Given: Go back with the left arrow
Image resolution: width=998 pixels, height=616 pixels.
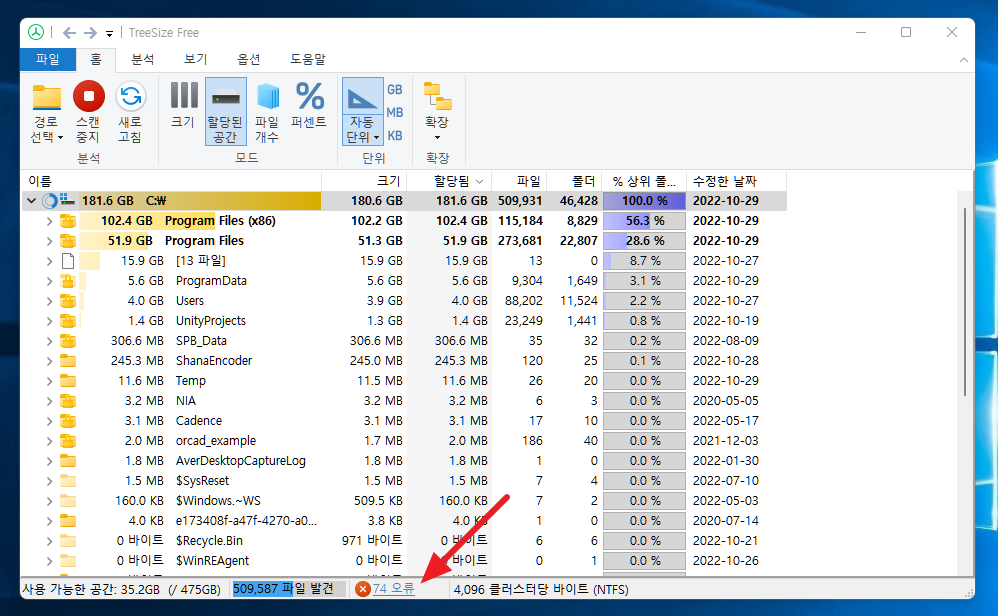Looking at the screenshot, I should click(69, 32).
